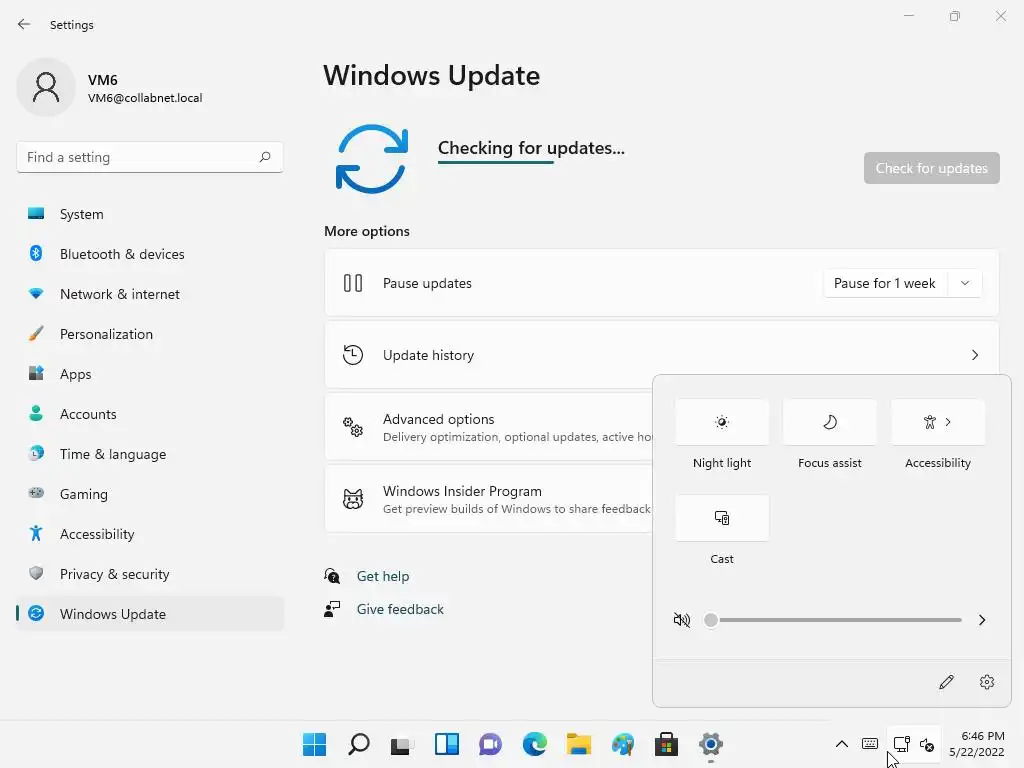Image resolution: width=1024 pixels, height=768 pixels.
Task: Open Personalization category
Action: point(150,334)
